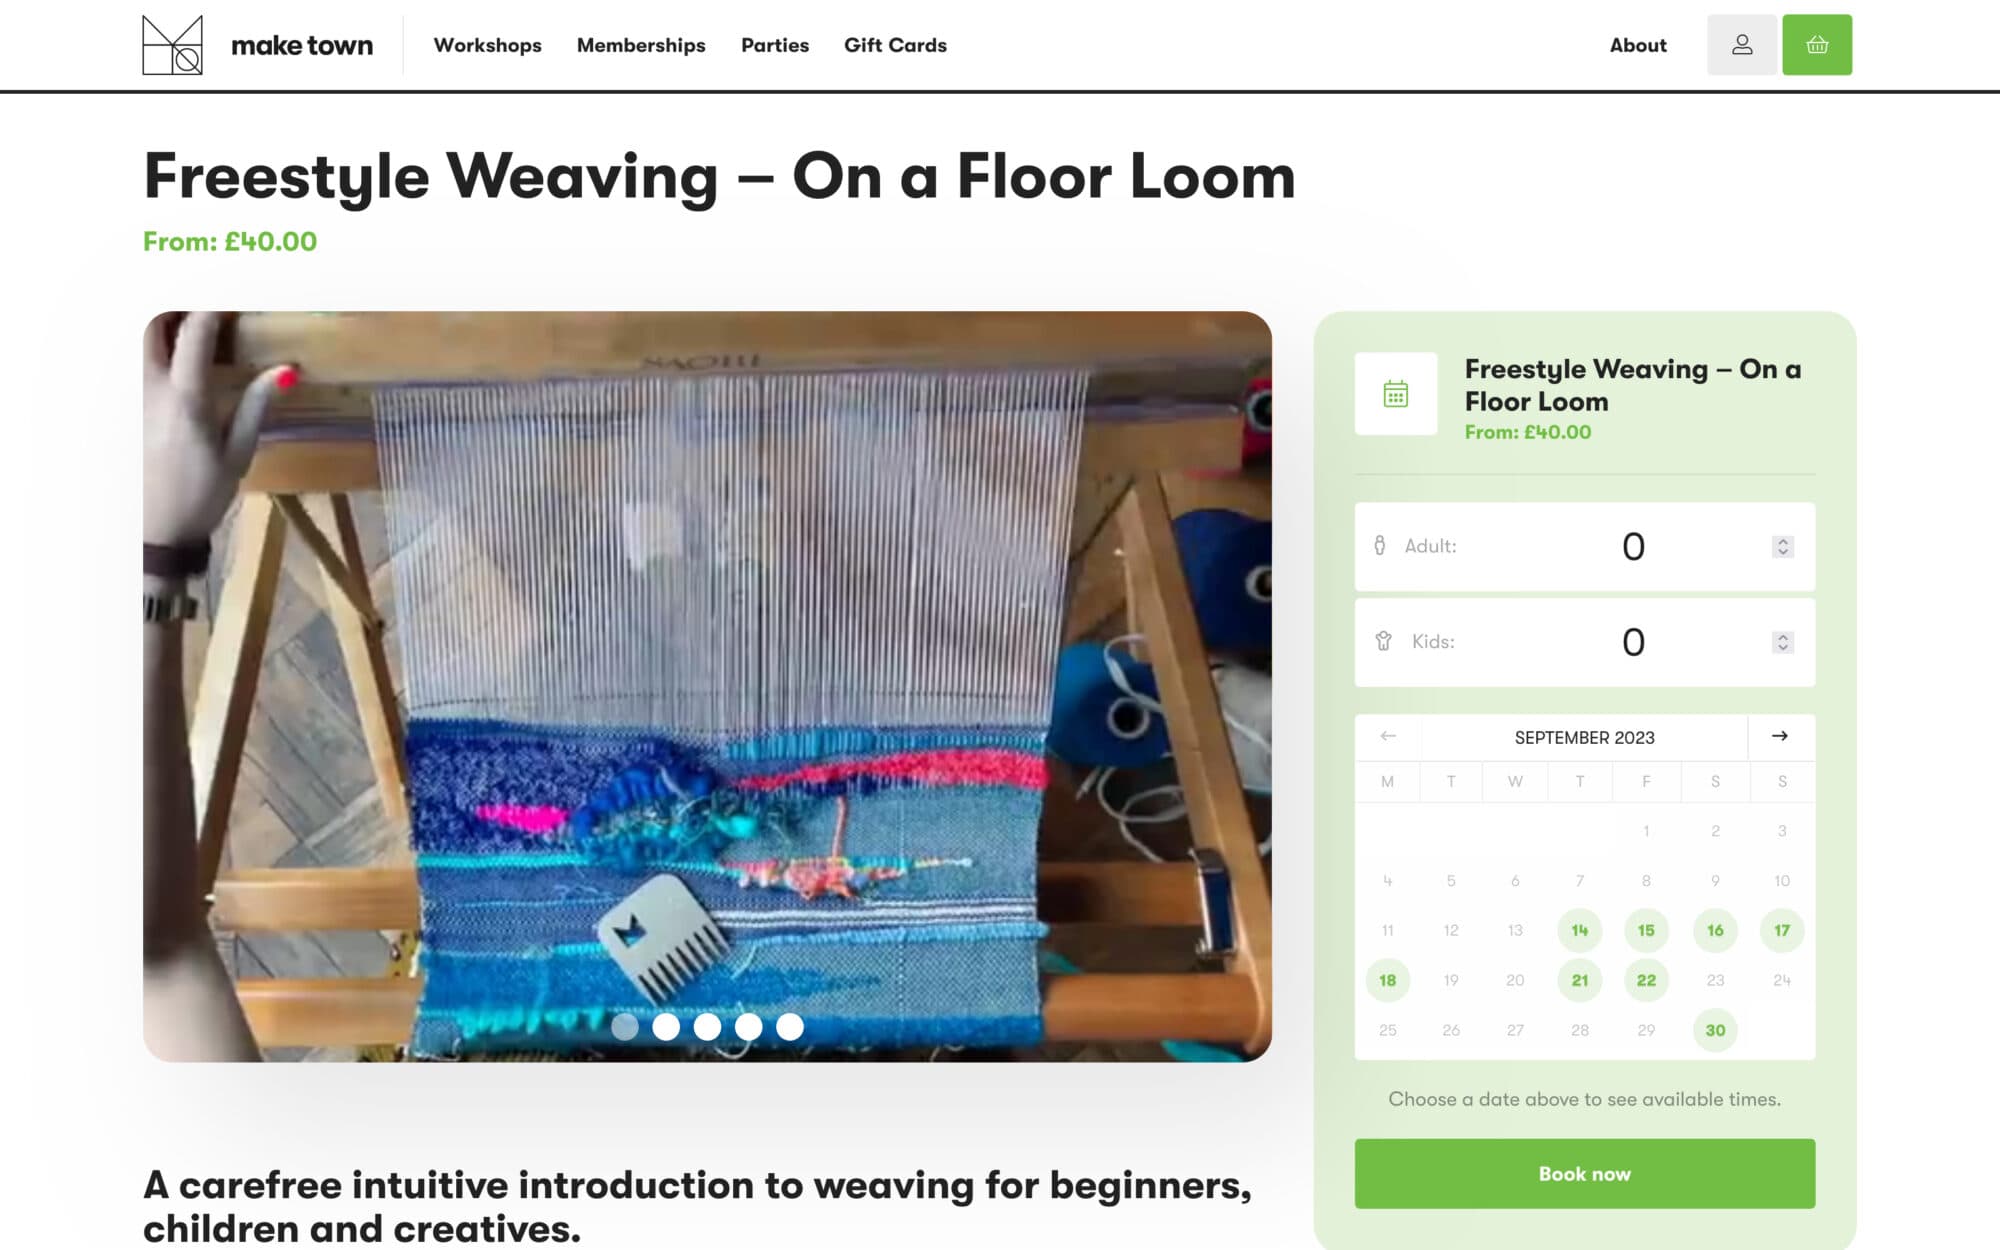Image resolution: width=2000 pixels, height=1250 pixels.
Task: Select the third carousel slide dot
Action: (707, 1027)
